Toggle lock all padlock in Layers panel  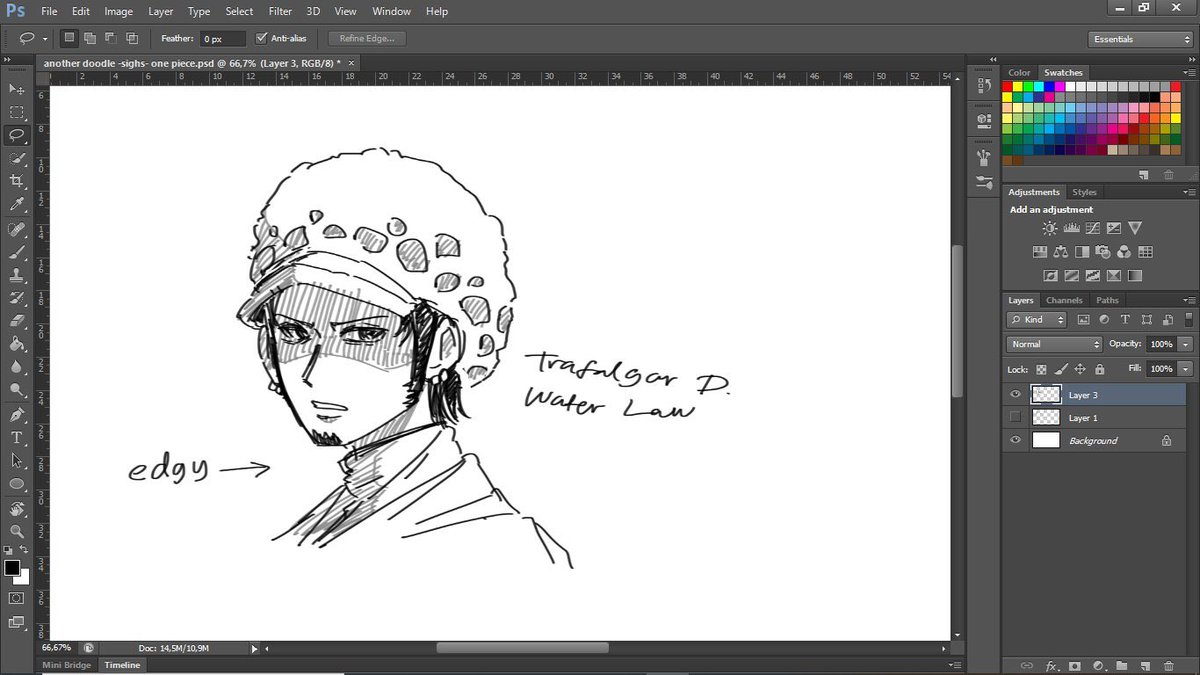pyautogui.click(x=1099, y=369)
